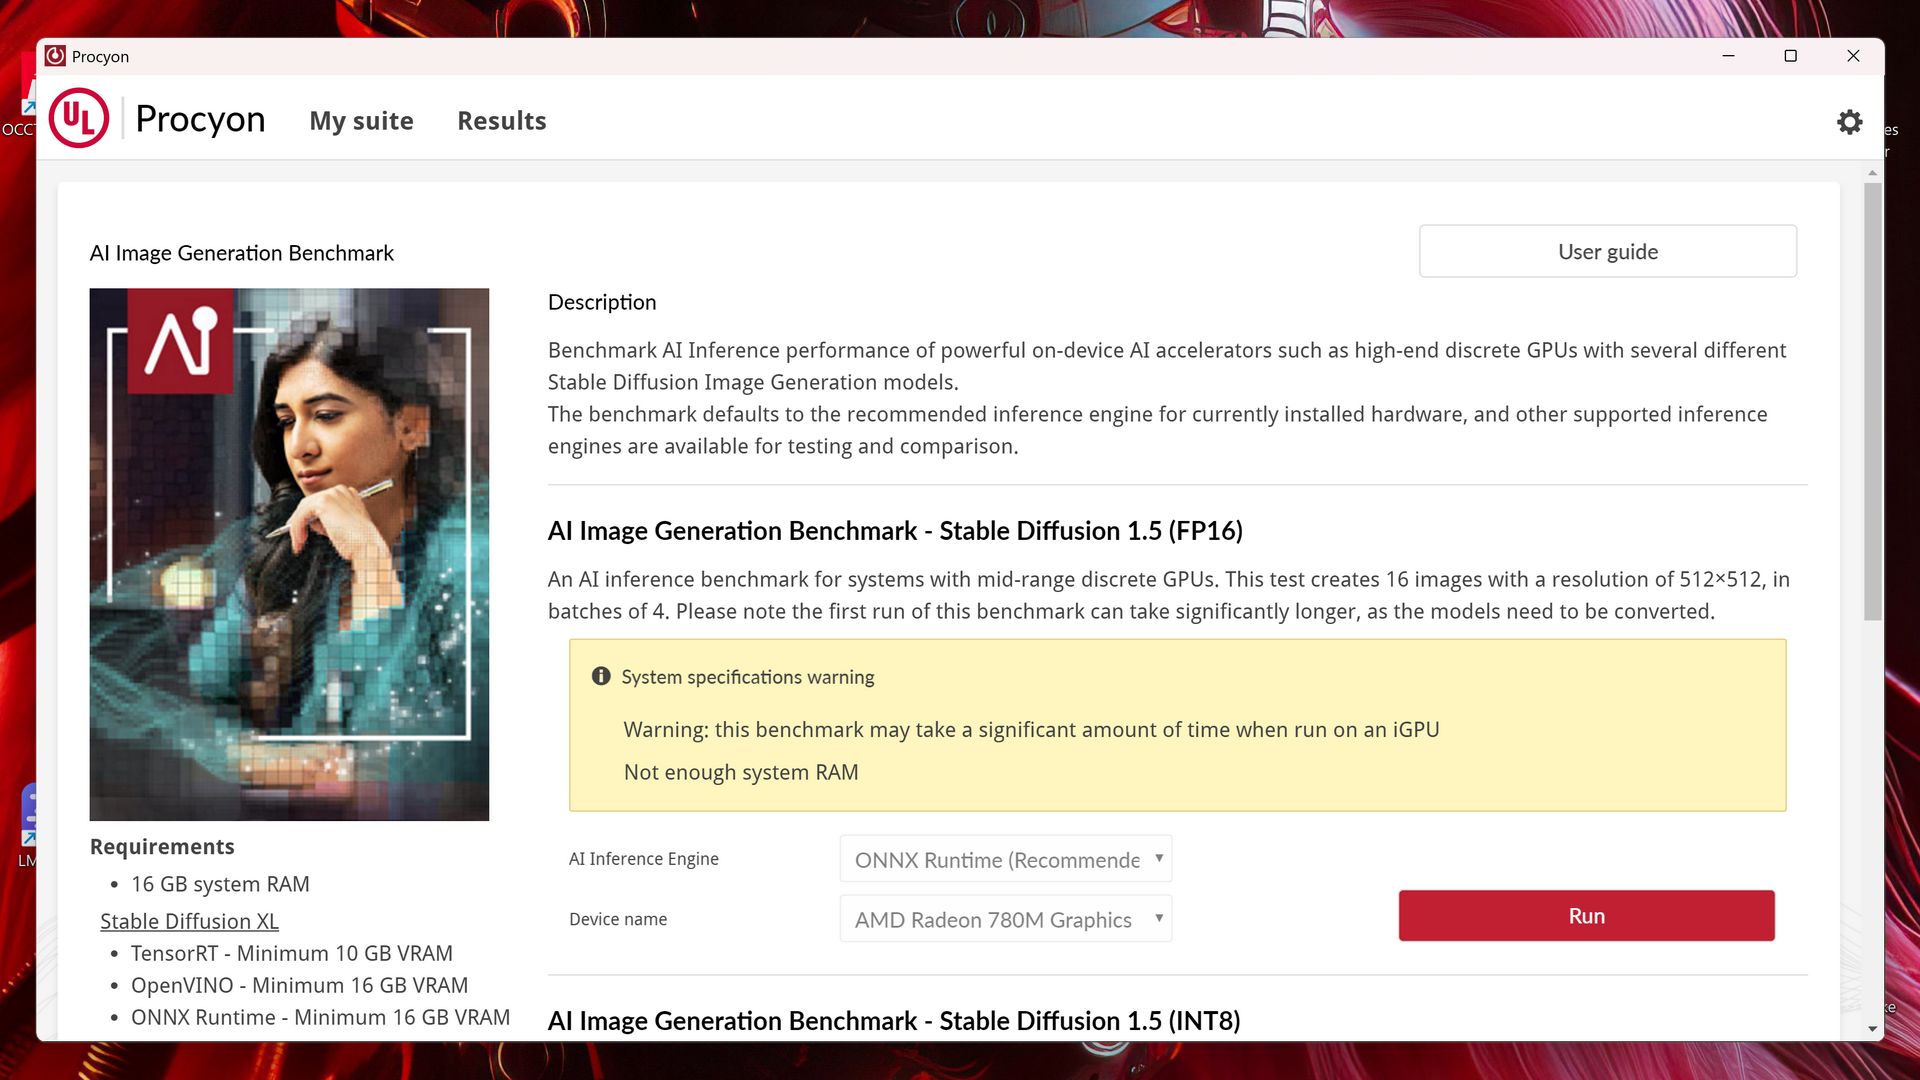Click the Device name label
The height and width of the screenshot is (1080, 1920).
(x=618, y=919)
